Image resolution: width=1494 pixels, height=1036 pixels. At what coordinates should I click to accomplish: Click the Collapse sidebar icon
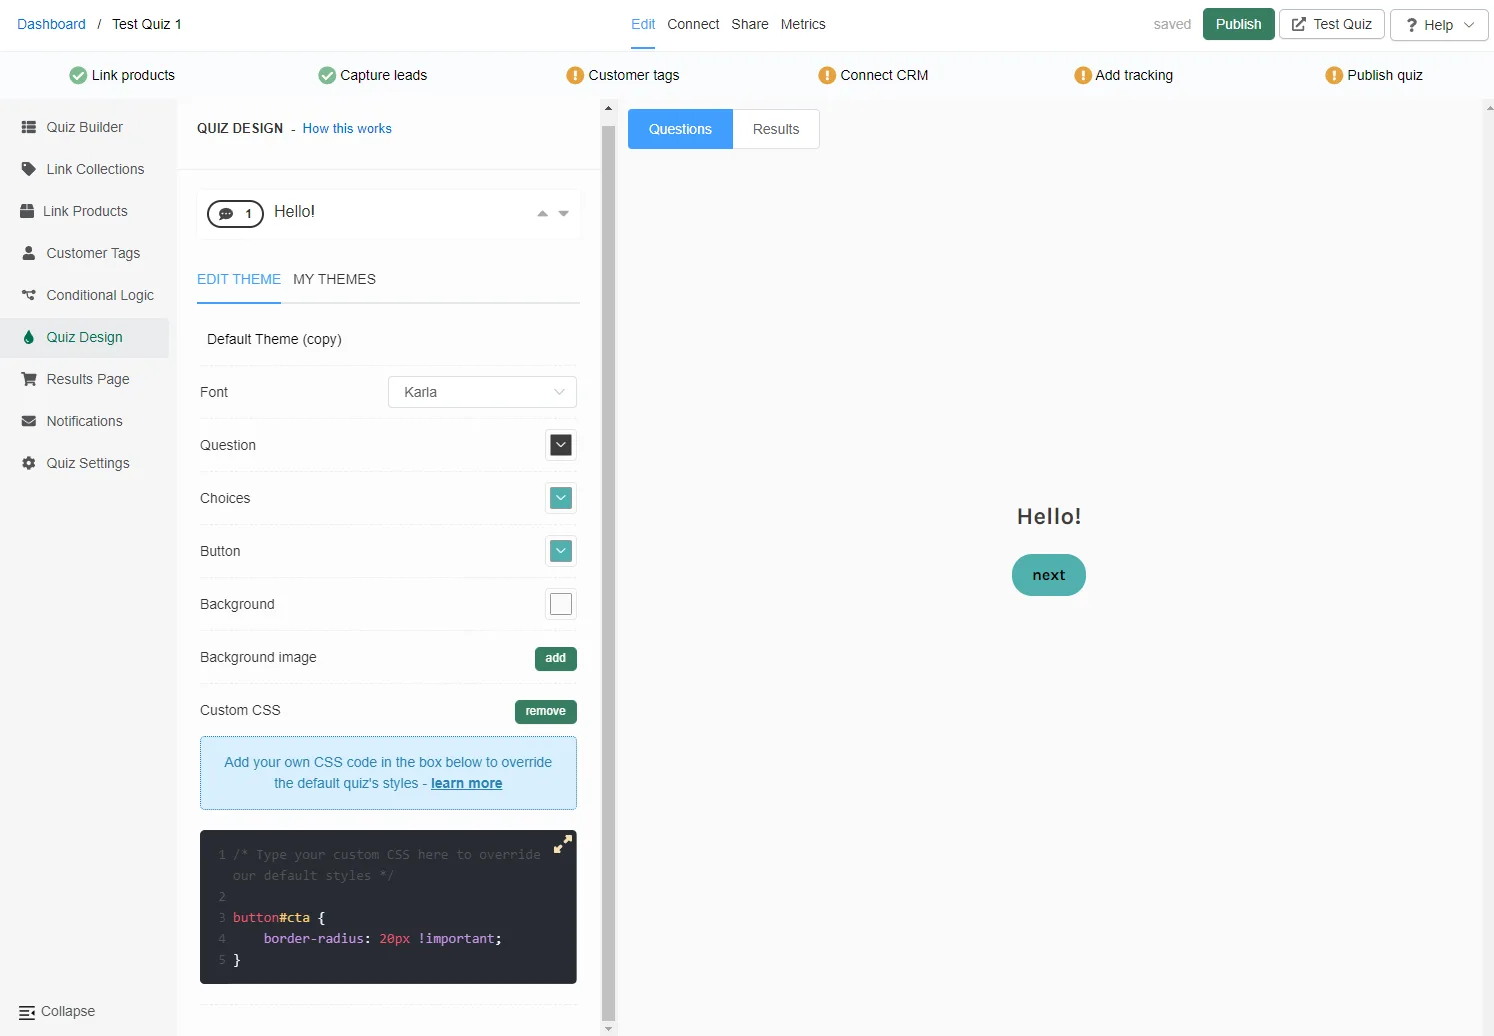27,1012
